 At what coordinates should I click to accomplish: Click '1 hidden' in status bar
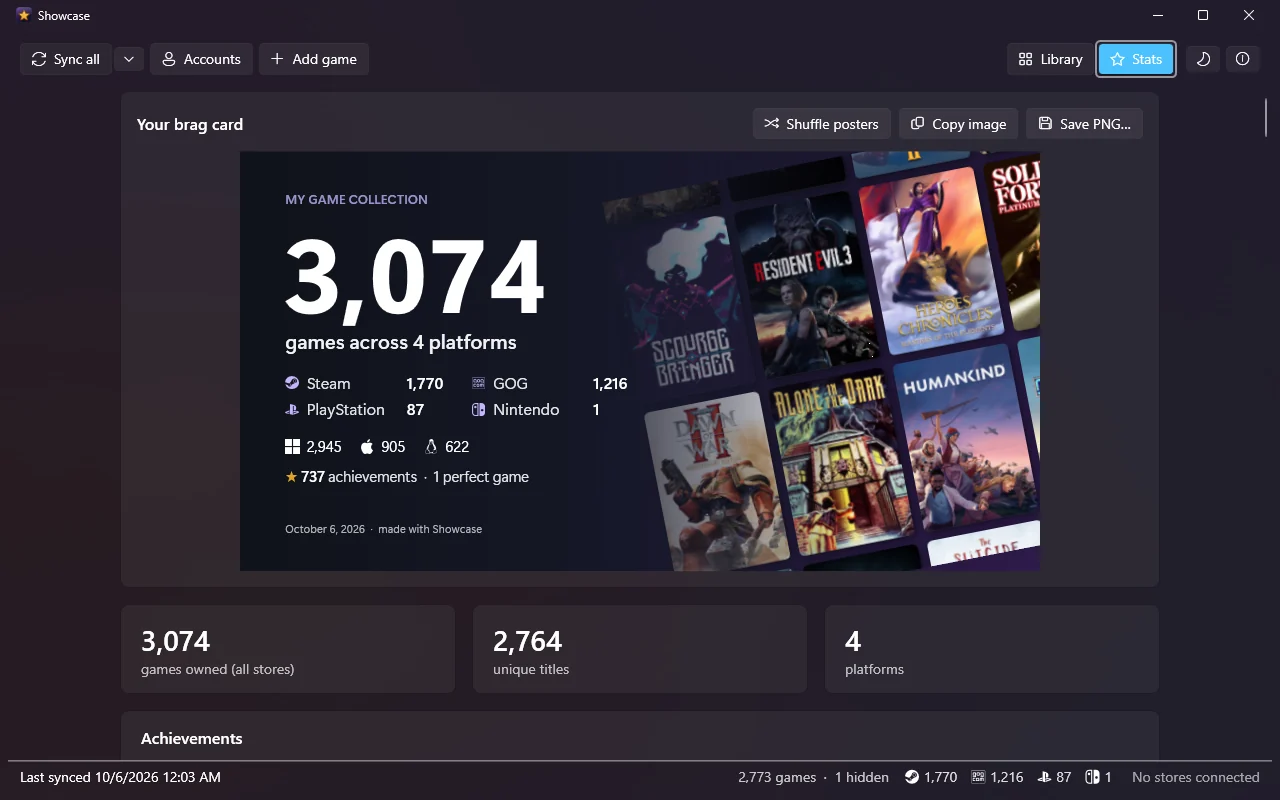point(862,777)
